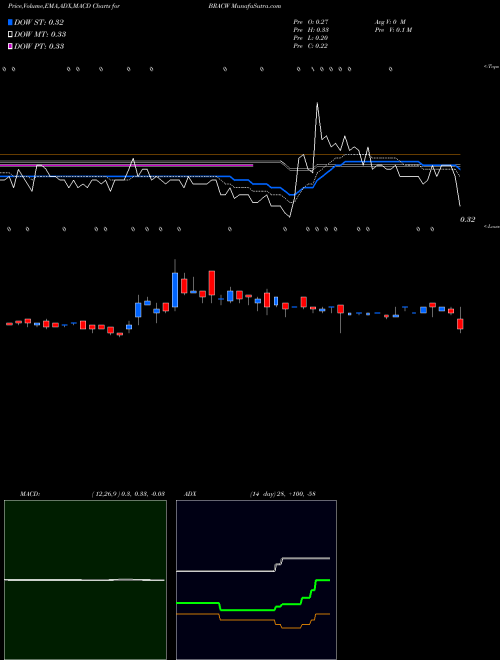Click the ADX '(14 day)' parameter values
This screenshot has height=660, width=500.
[x=283, y=494]
